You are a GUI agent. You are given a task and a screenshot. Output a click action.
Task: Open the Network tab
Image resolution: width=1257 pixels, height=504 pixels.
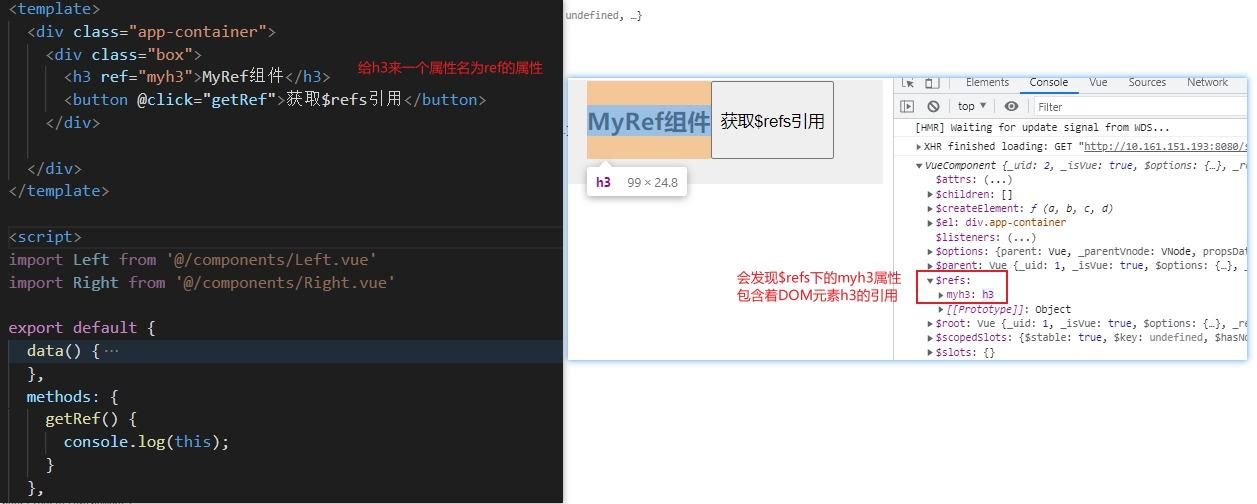[x=1207, y=83]
